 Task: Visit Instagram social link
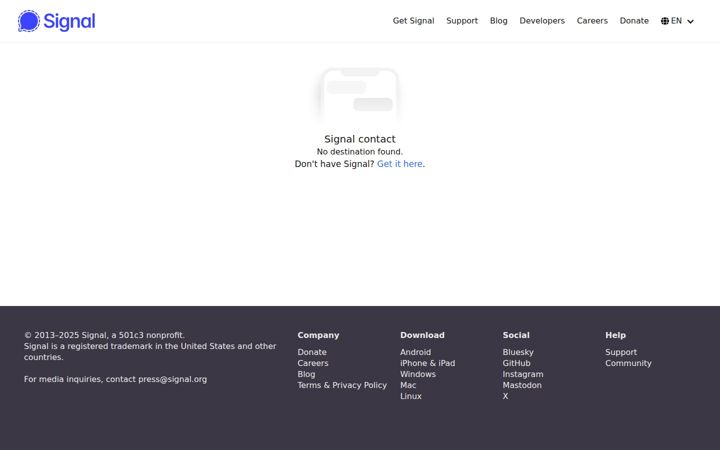click(x=523, y=374)
